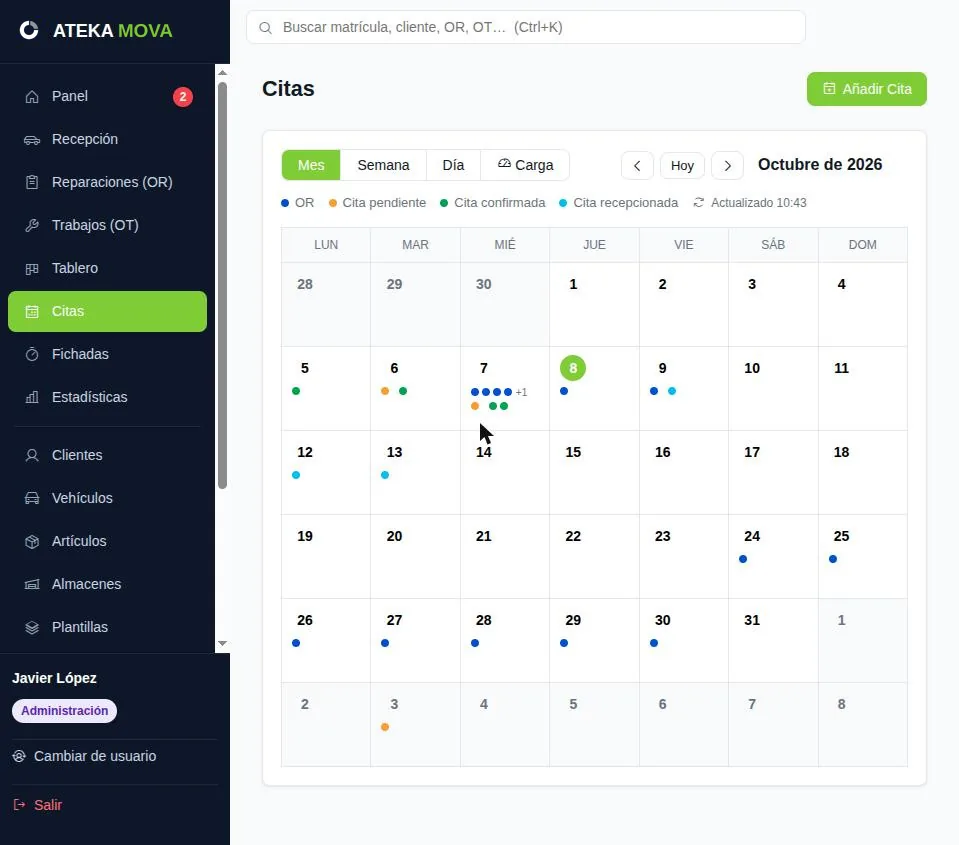The height and width of the screenshot is (845, 959).
Task: Click the light blue dot on day 9
Action: (672, 391)
